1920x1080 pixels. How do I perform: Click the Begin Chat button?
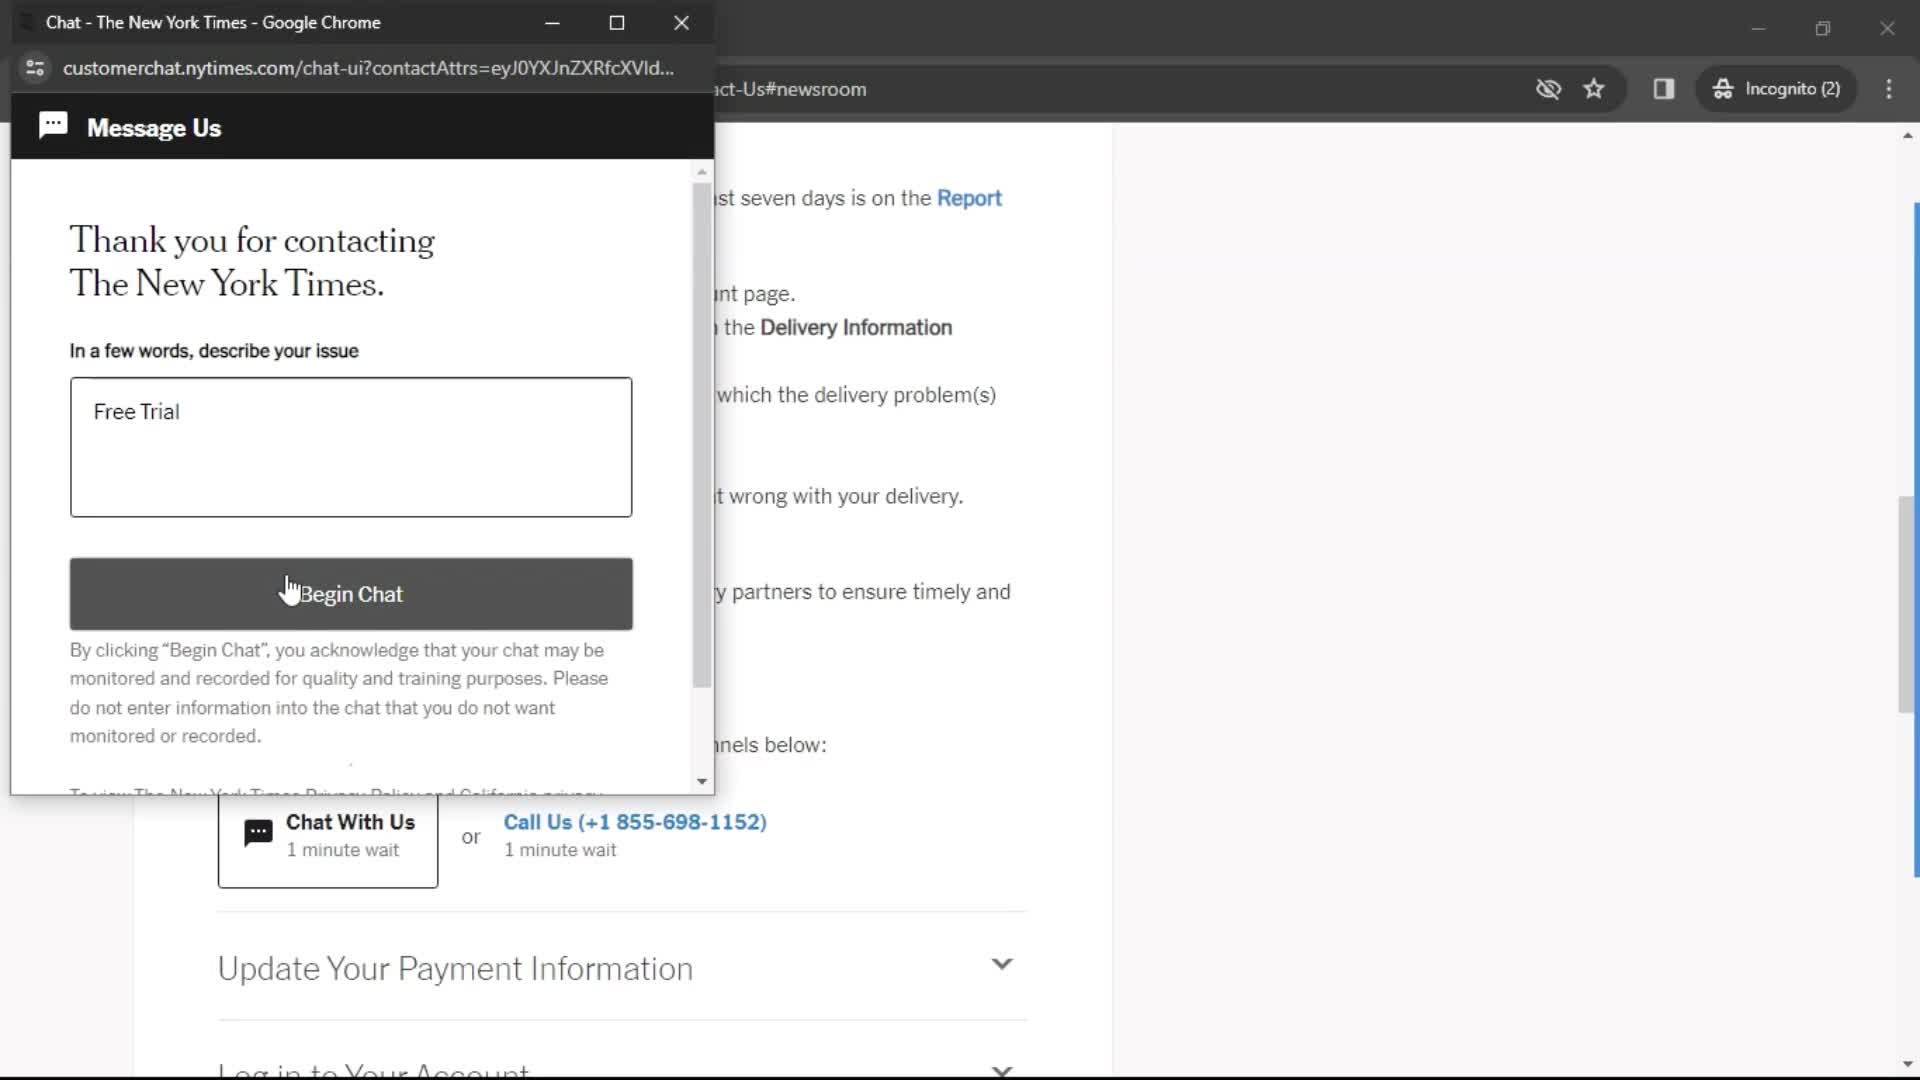coord(351,594)
